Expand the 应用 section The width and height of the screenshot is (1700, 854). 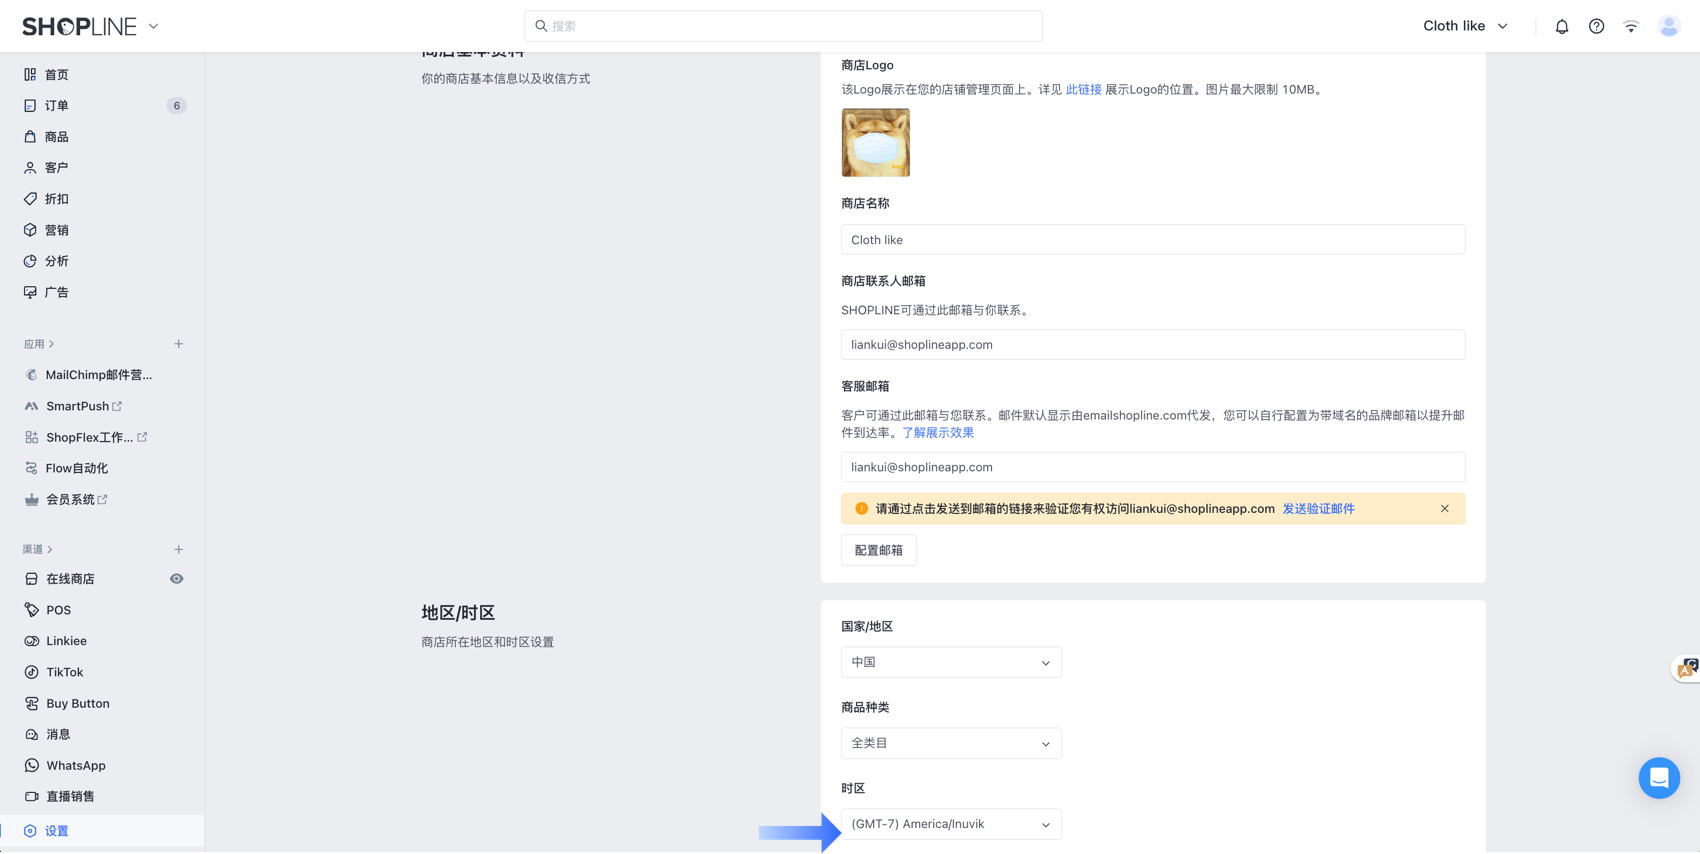pos(39,344)
